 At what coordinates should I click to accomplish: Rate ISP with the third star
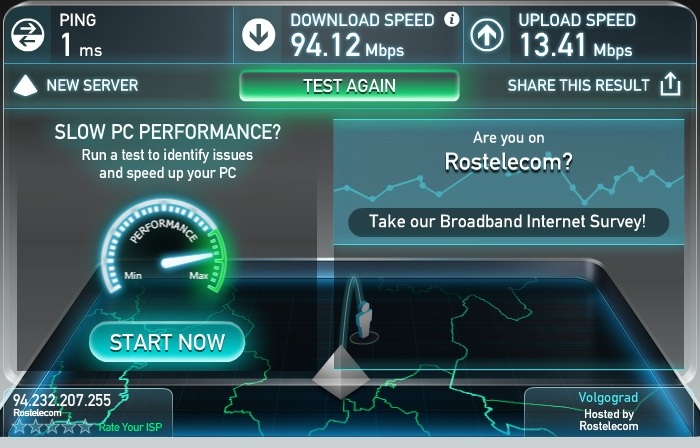pyautogui.click(x=52, y=427)
